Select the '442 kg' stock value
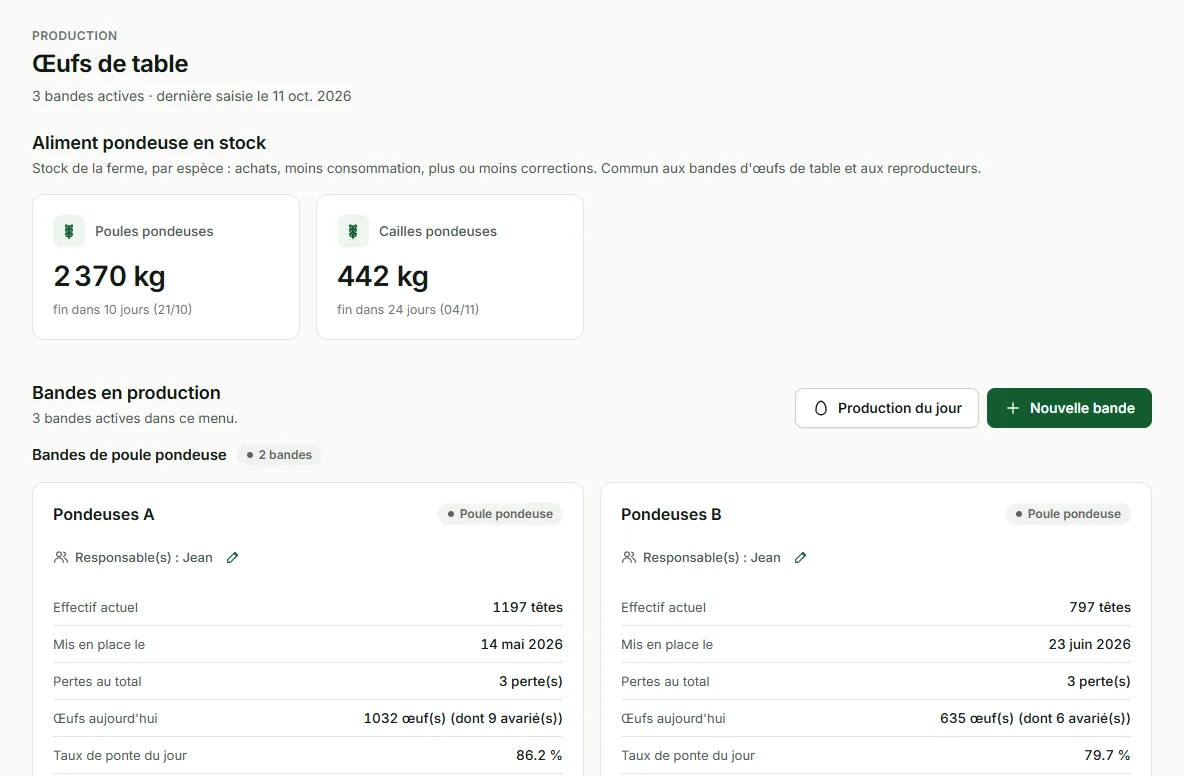Screen dimensions: 1184x776 383,276
